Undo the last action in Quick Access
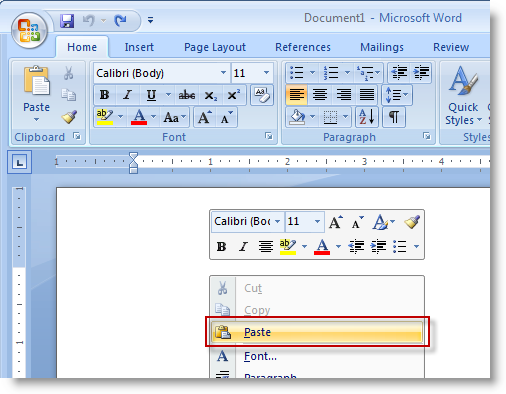The height and width of the screenshot is (394, 506). [89, 21]
